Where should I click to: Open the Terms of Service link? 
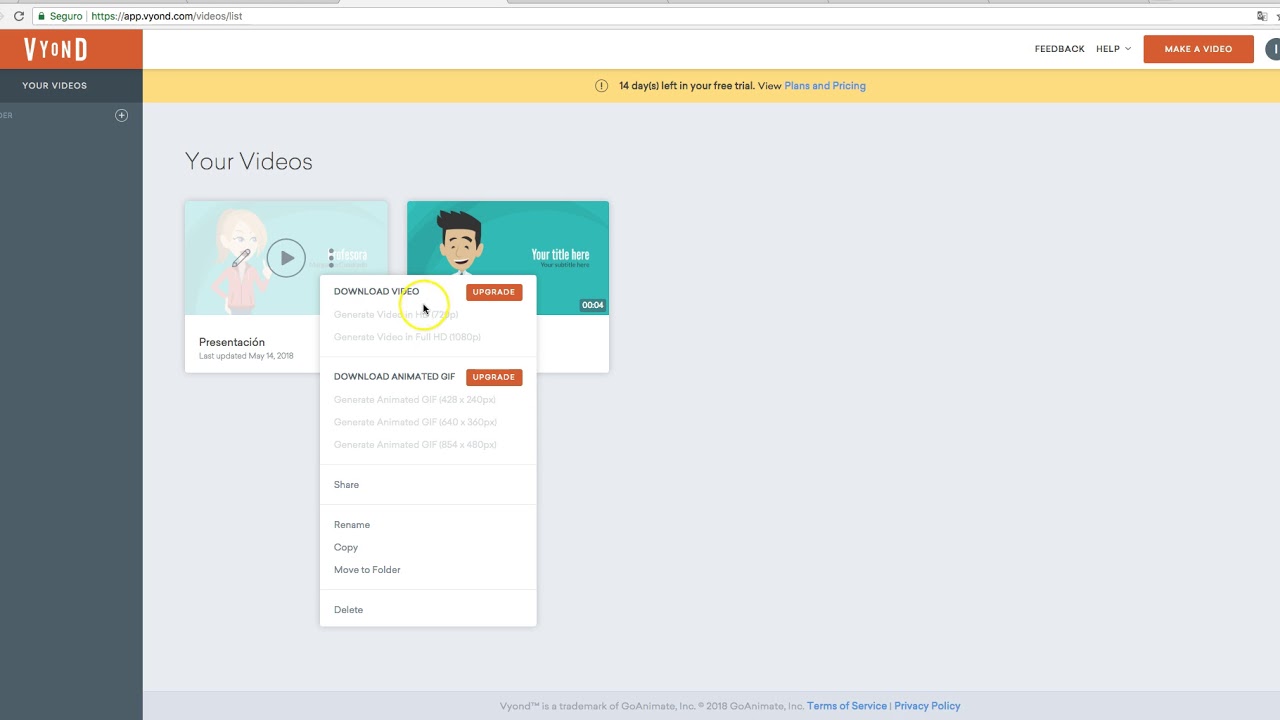click(x=847, y=706)
